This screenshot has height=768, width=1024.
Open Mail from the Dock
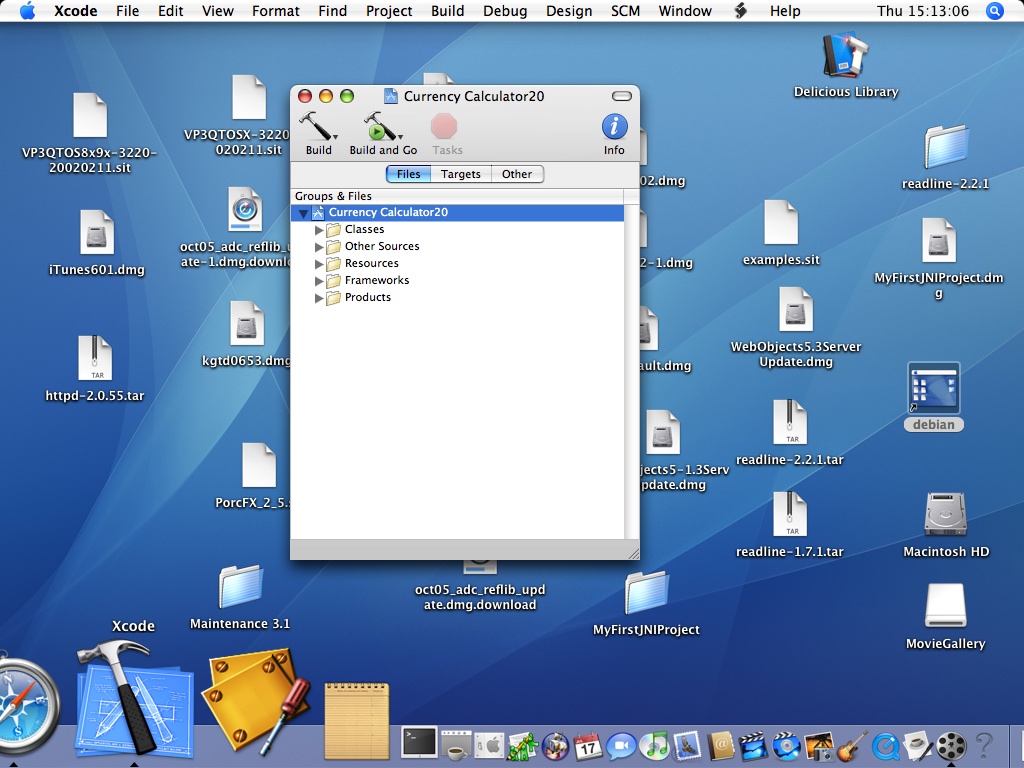click(x=688, y=745)
